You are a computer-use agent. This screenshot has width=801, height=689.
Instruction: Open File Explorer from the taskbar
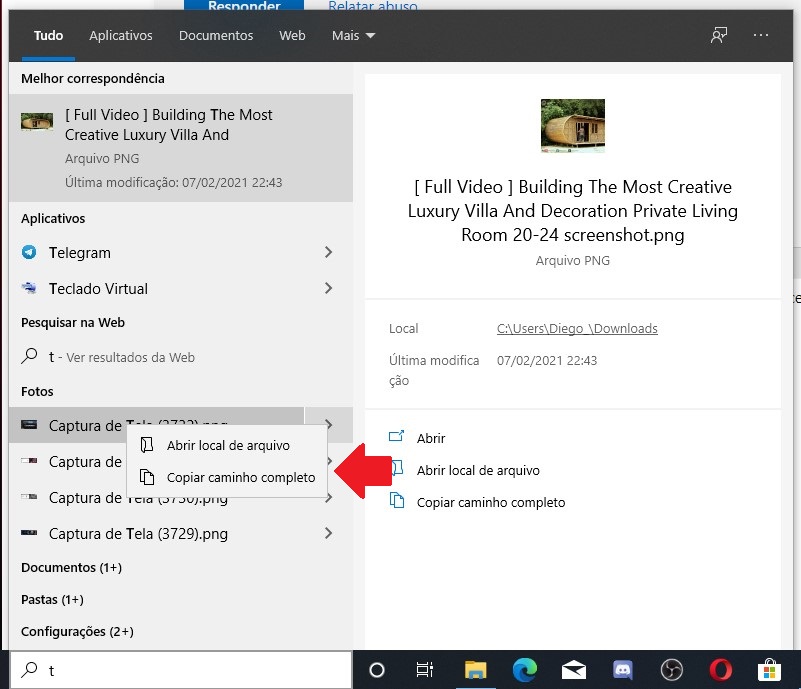tap(475, 670)
